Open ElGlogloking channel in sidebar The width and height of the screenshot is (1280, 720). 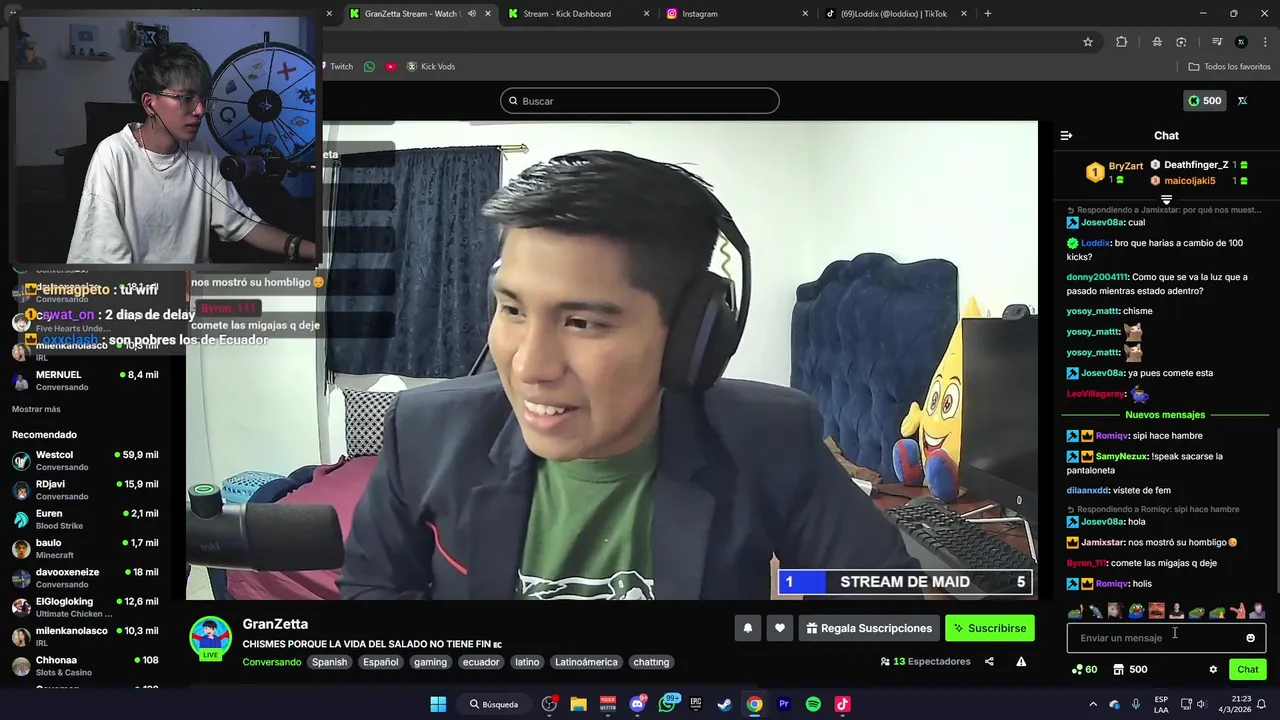coord(85,607)
